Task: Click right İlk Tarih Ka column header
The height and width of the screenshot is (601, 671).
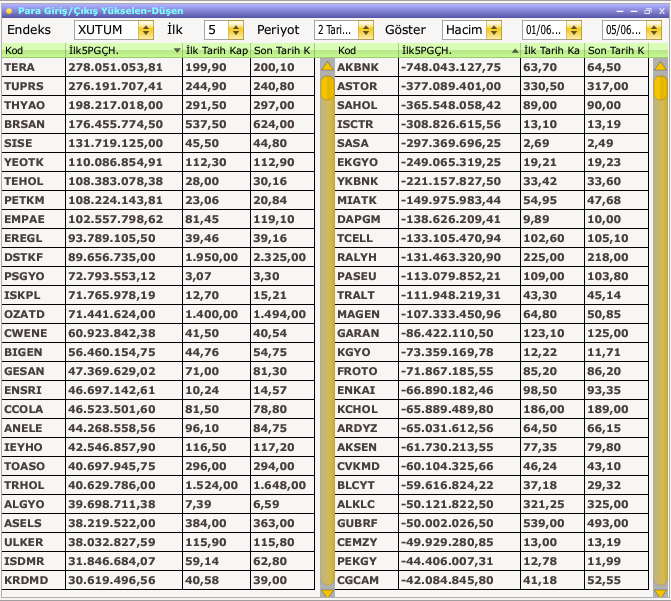Action: (552, 51)
